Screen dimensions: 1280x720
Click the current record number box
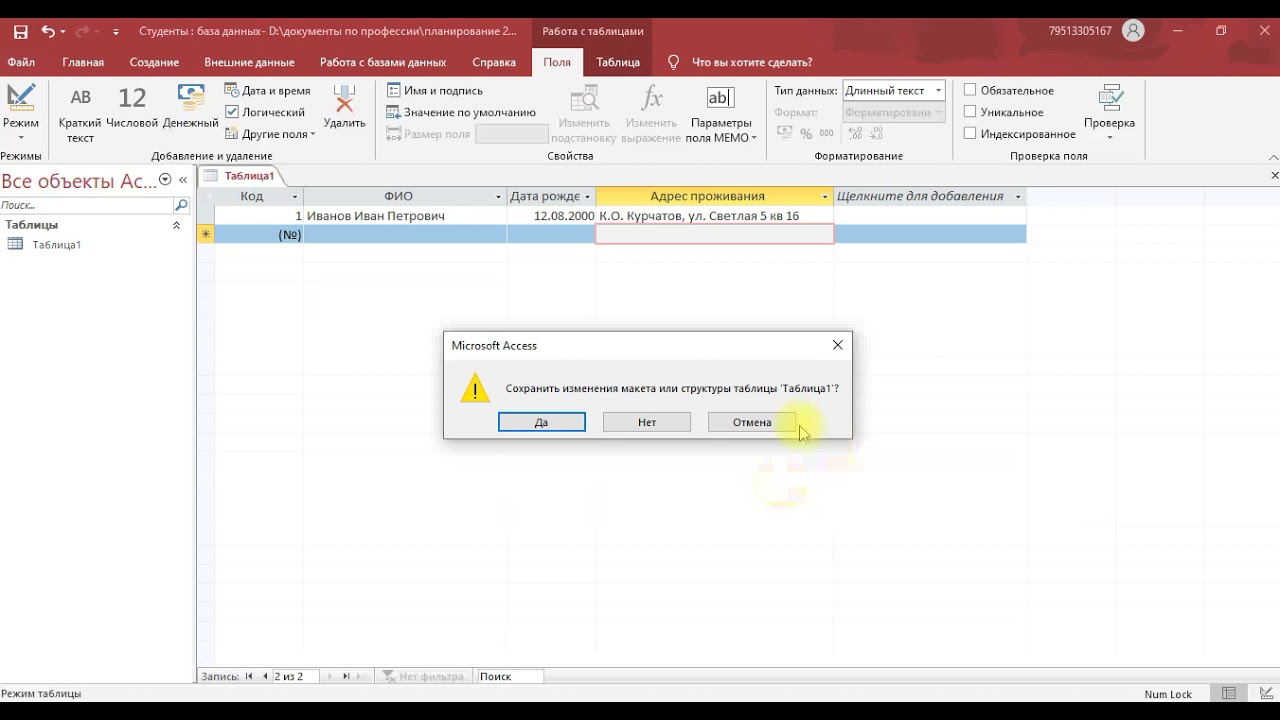coord(295,677)
